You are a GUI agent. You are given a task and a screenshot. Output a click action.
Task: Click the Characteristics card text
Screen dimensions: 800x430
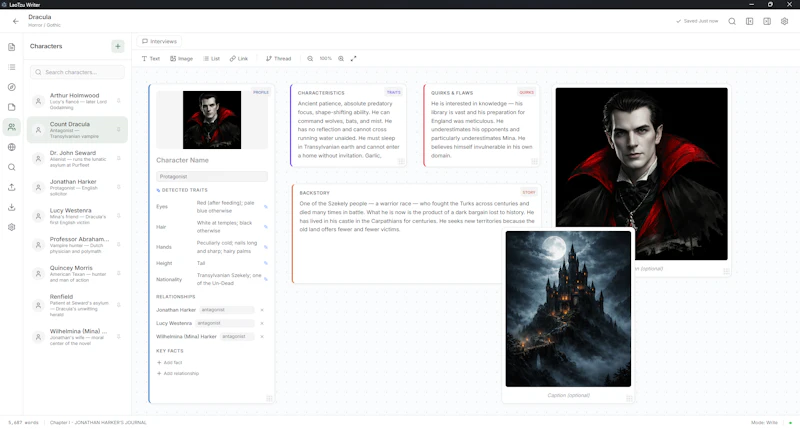click(x=348, y=130)
